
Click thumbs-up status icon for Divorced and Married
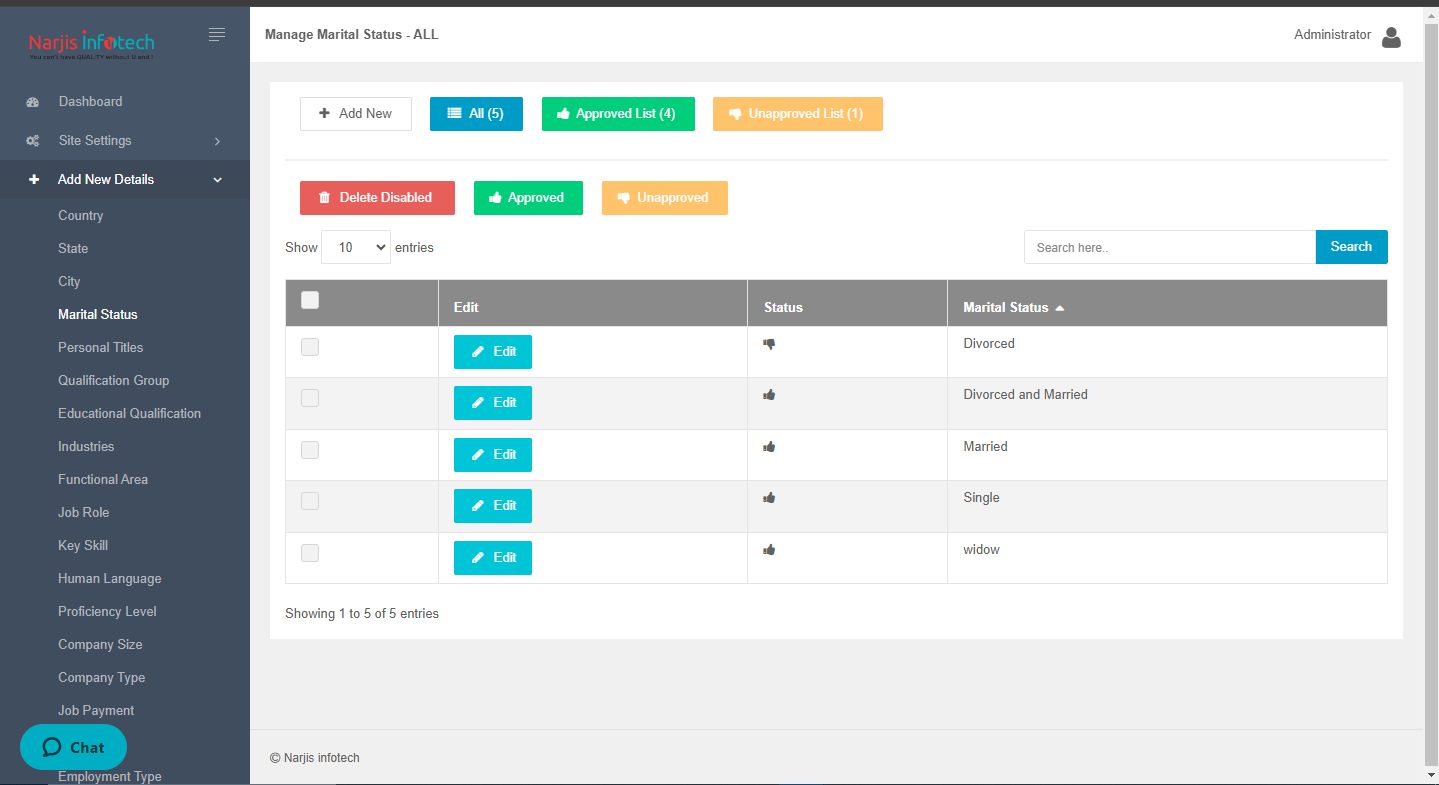(x=769, y=395)
